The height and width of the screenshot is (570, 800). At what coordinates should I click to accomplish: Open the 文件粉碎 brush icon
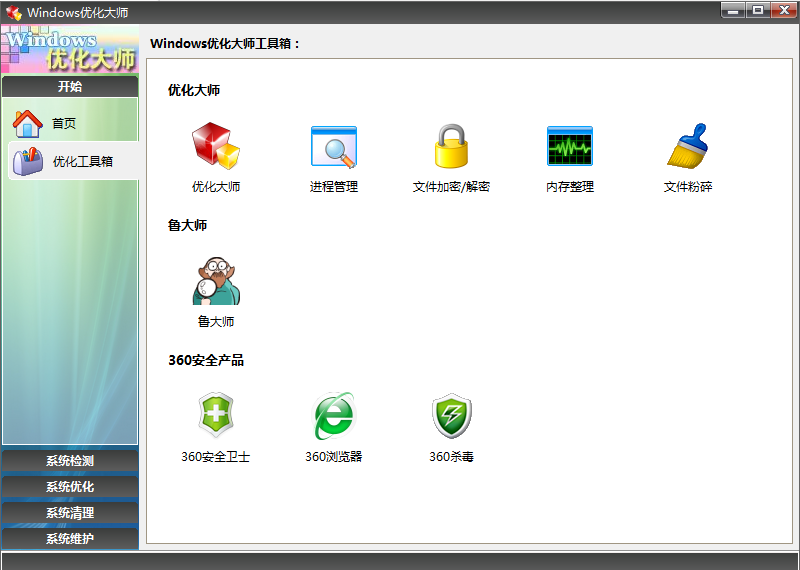(x=688, y=146)
